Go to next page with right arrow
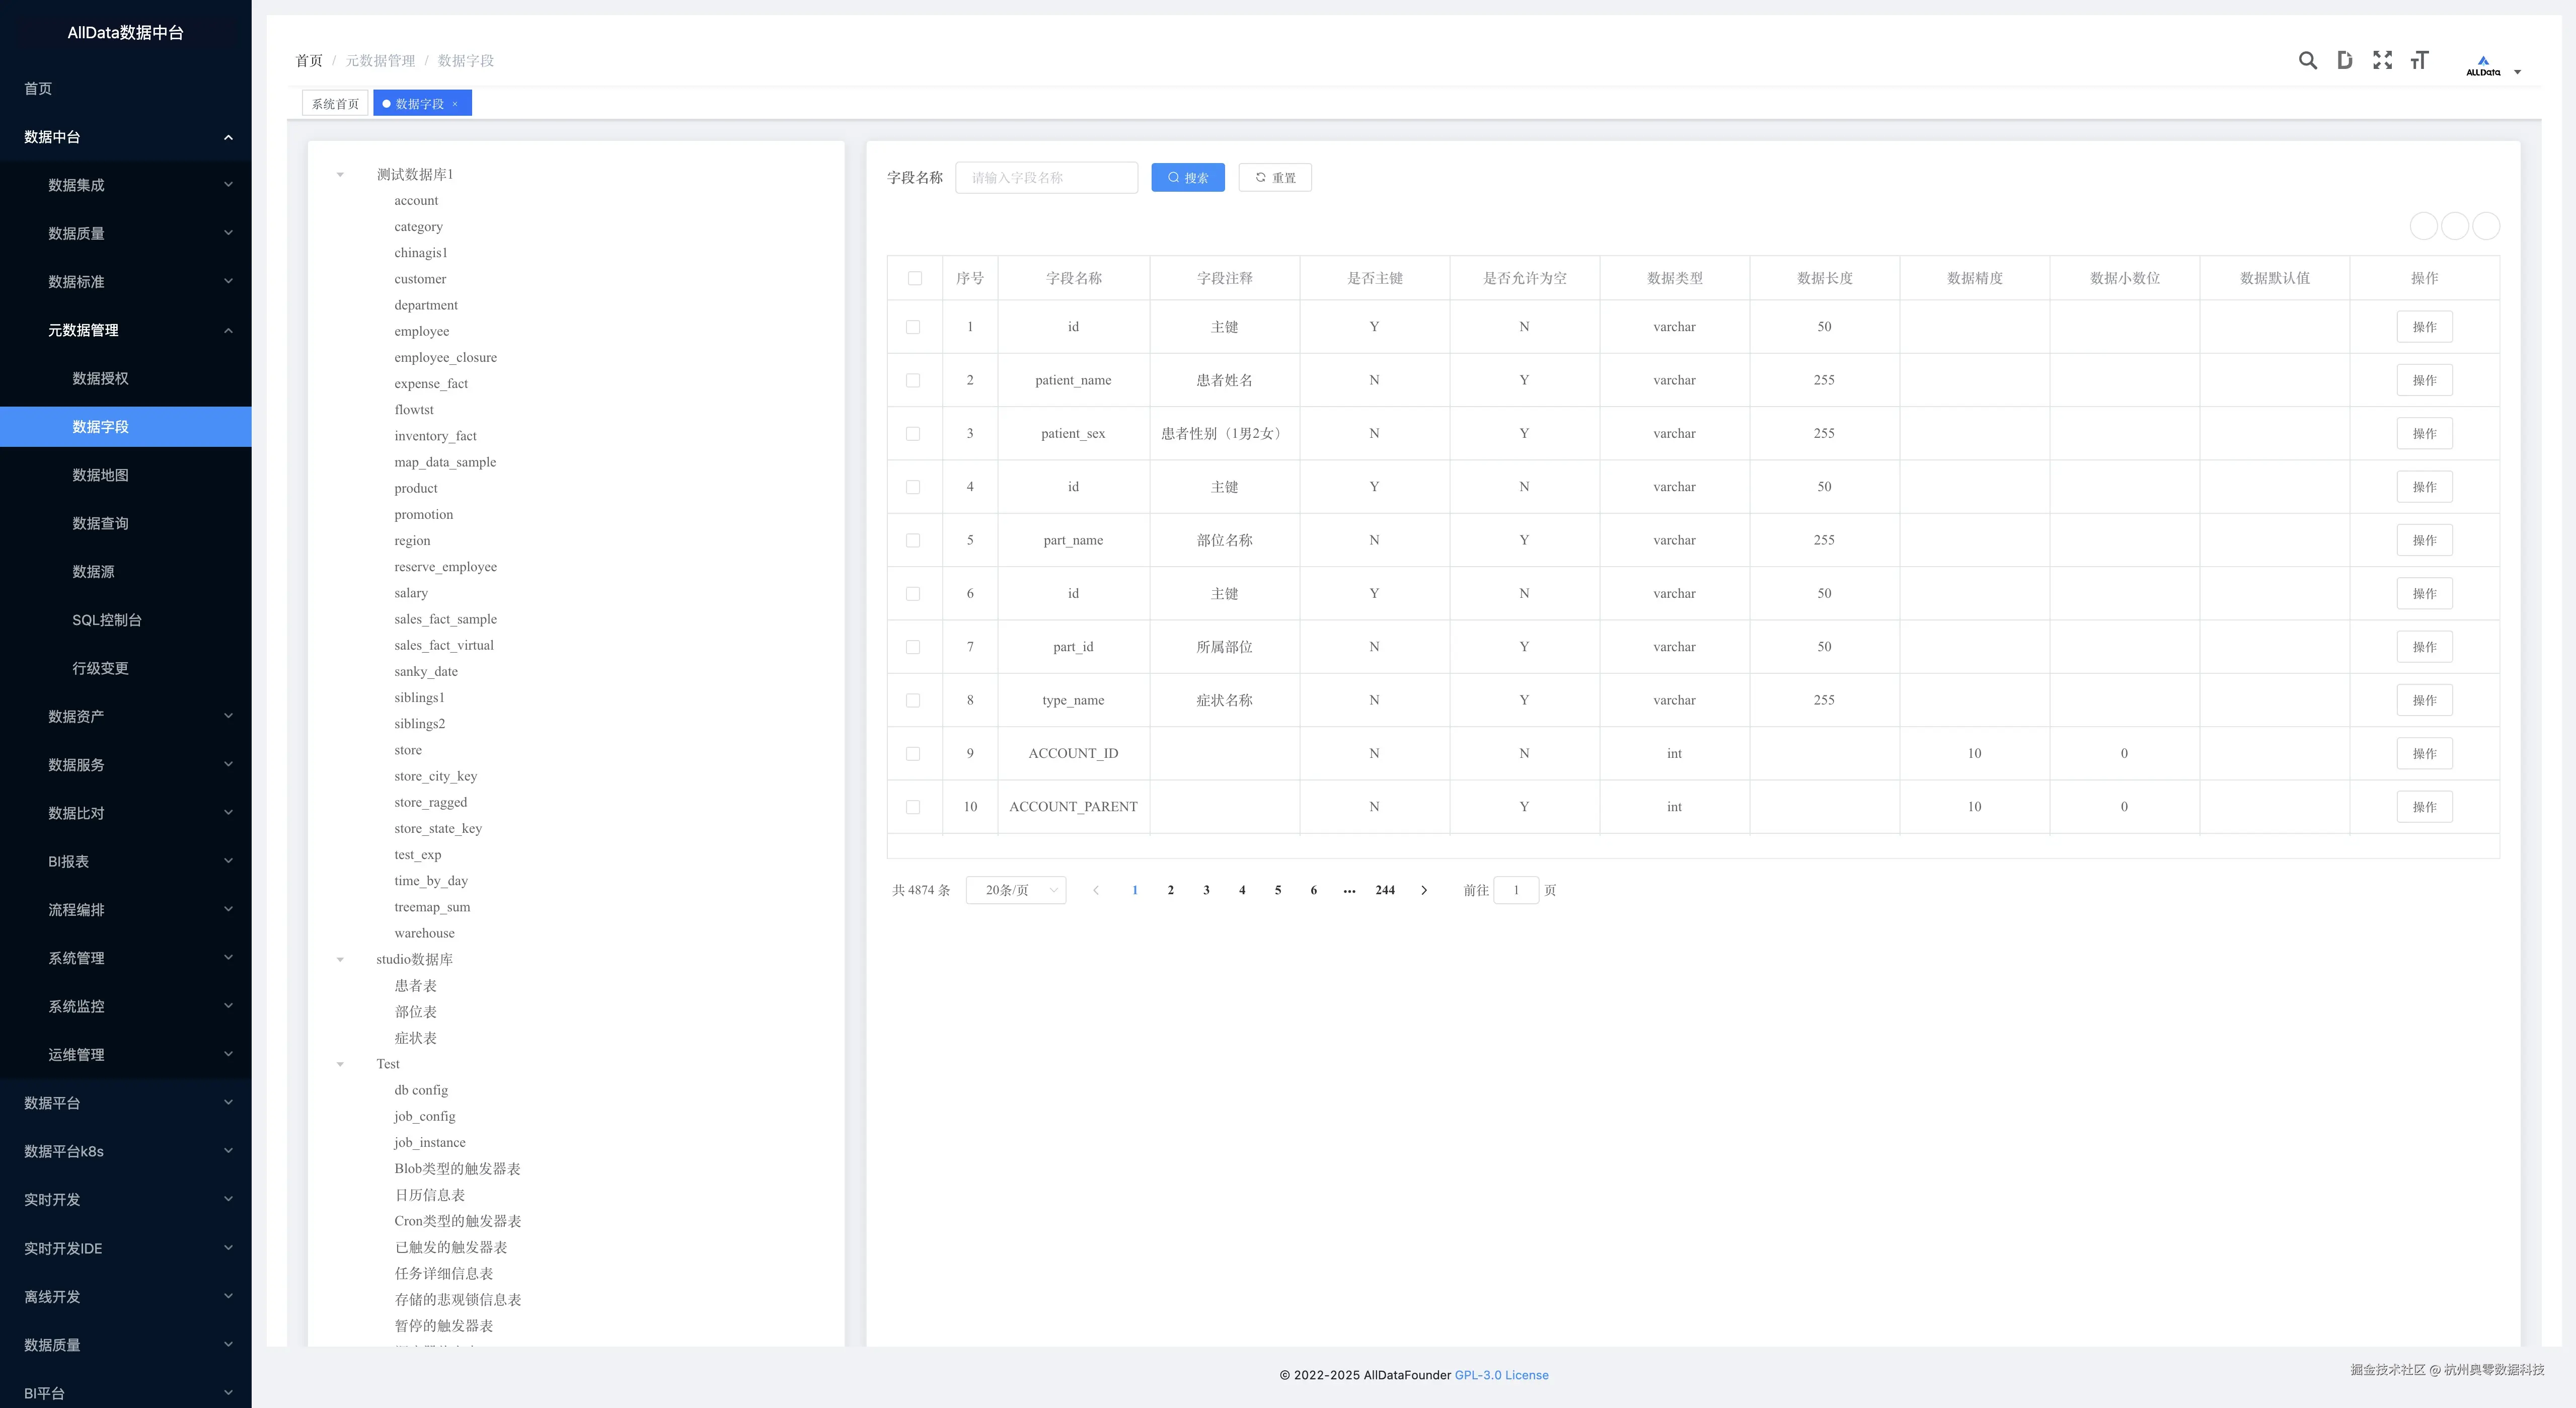The height and width of the screenshot is (1408, 2576). click(1424, 890)
